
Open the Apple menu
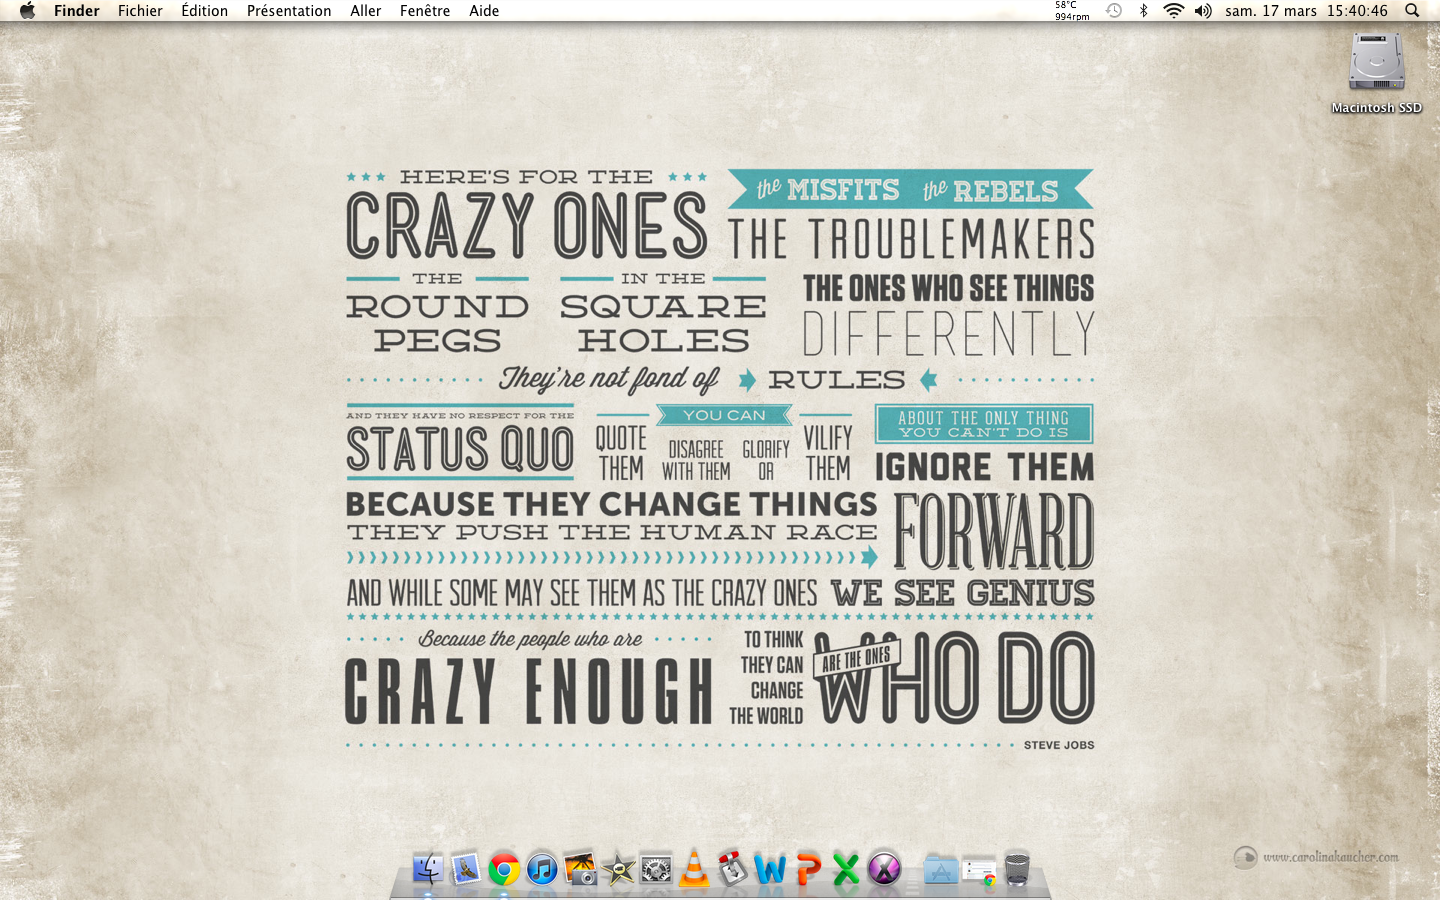point(27,10)
